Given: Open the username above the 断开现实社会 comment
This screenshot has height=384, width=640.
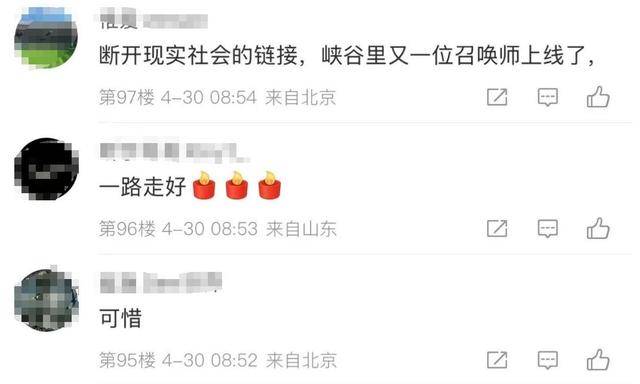Looking at the screenshot, I should point(154,21).
